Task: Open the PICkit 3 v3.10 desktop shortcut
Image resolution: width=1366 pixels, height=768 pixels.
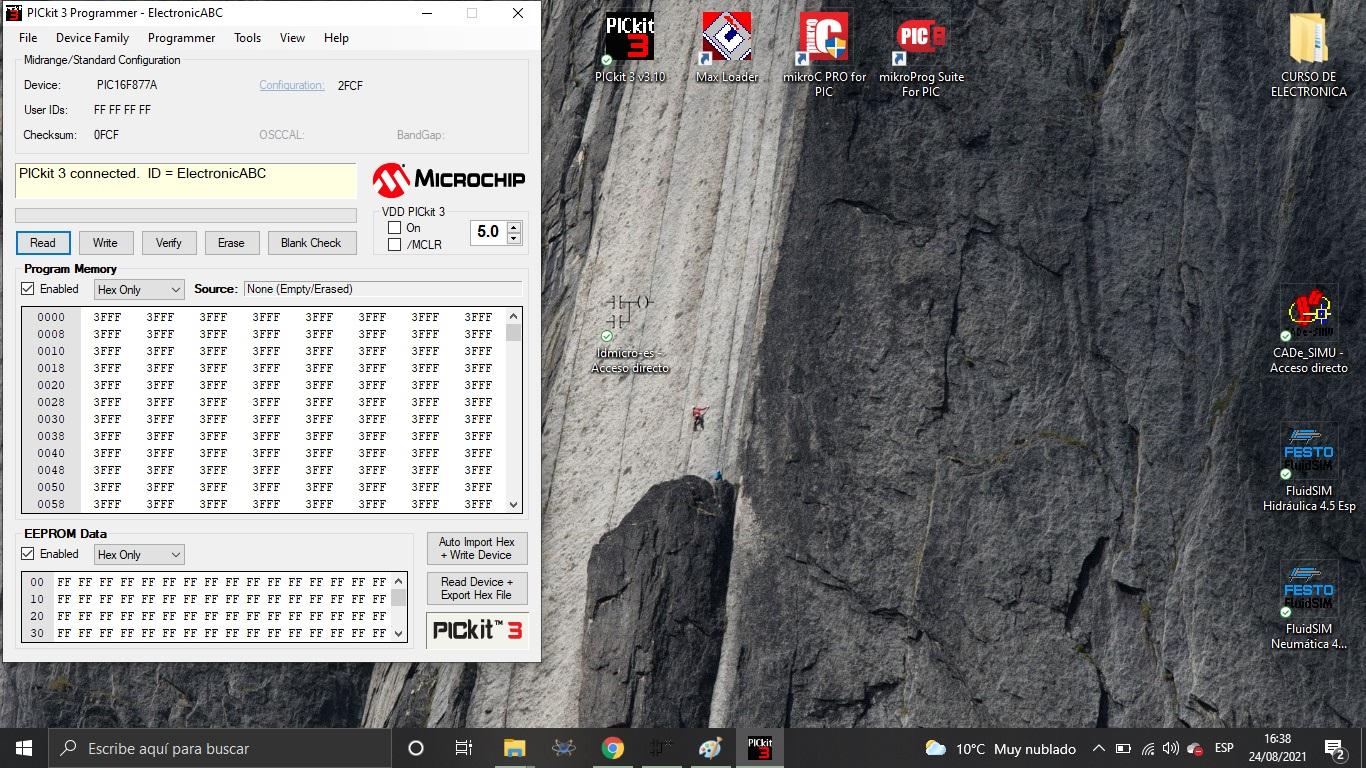Action: (629, 47)
